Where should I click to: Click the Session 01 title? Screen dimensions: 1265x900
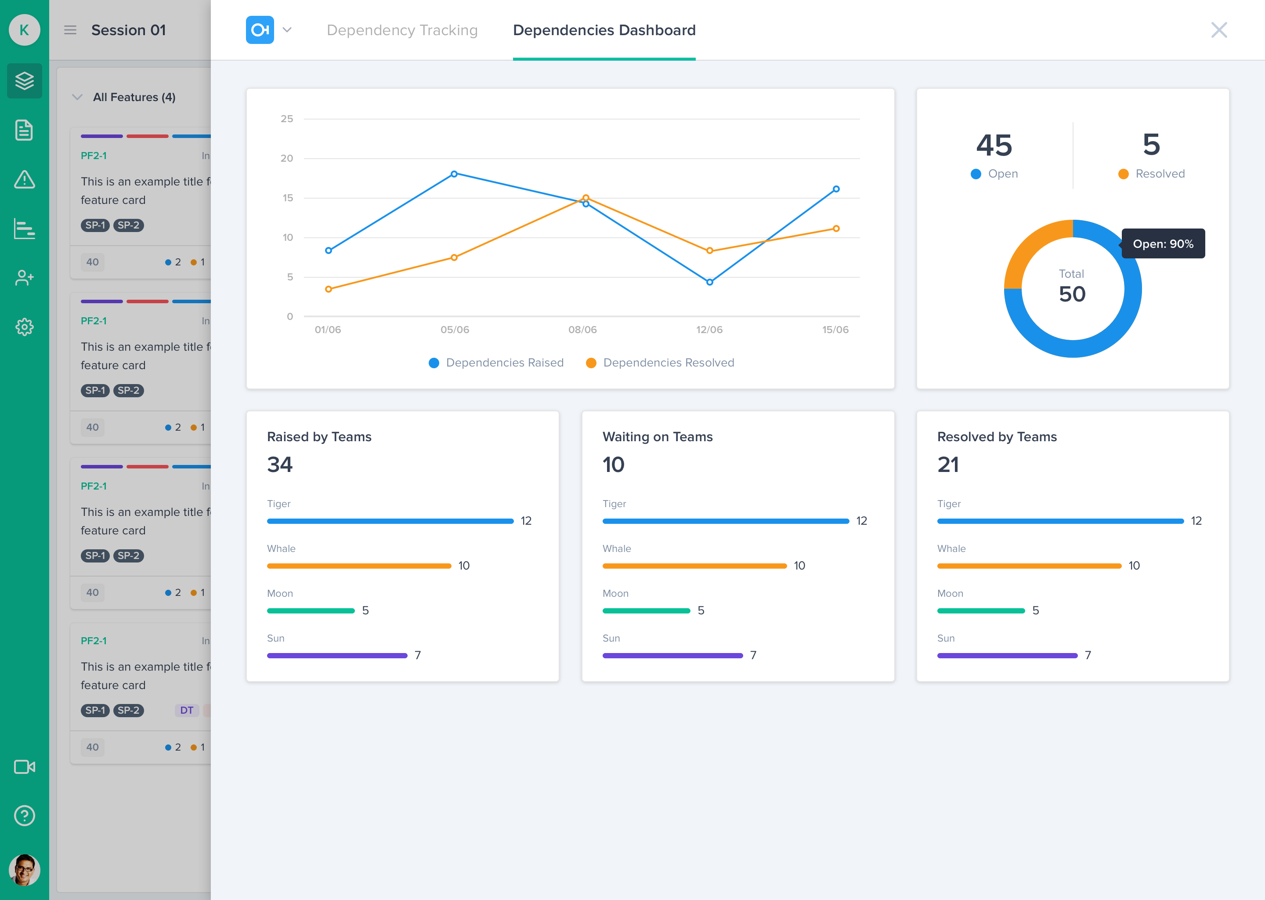(128, 30)
